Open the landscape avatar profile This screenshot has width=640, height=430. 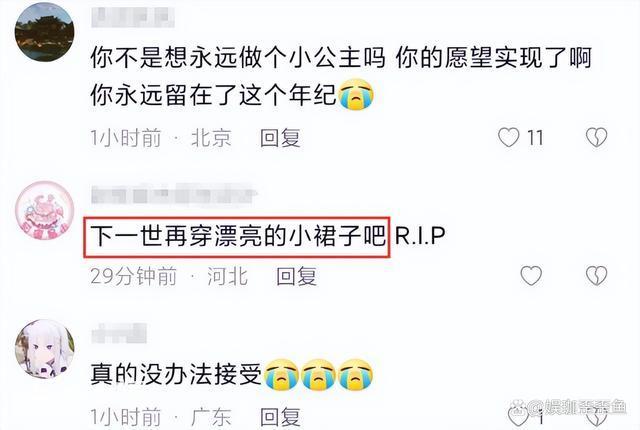44,32
